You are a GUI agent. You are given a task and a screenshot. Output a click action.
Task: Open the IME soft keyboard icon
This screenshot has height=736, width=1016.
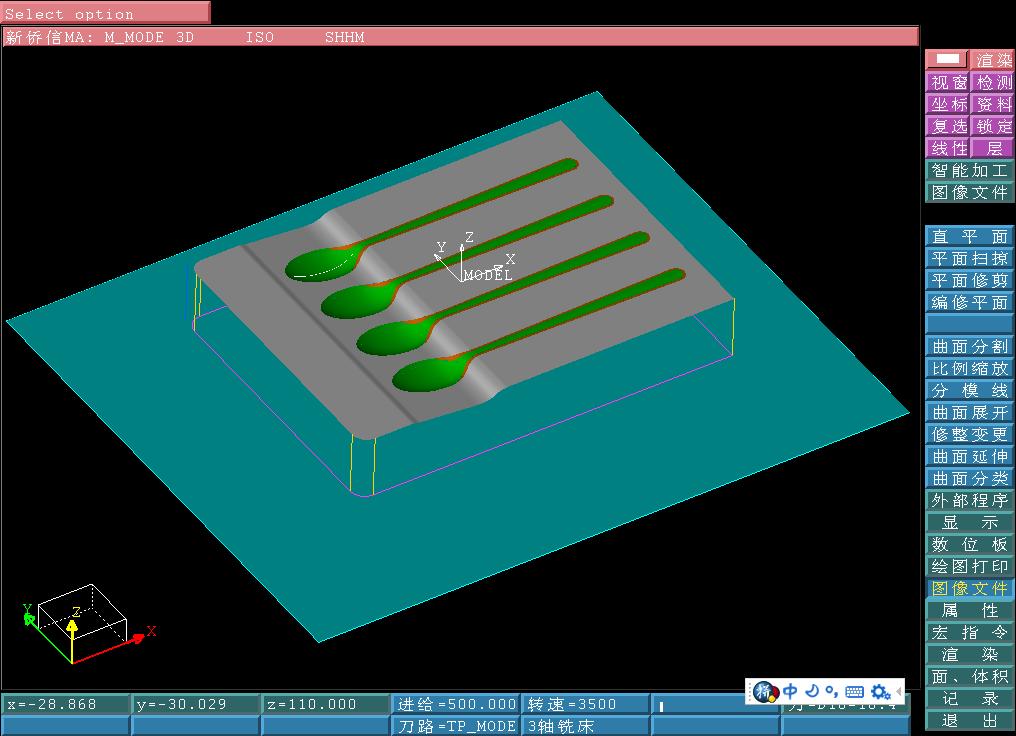[x=855, y=692]
